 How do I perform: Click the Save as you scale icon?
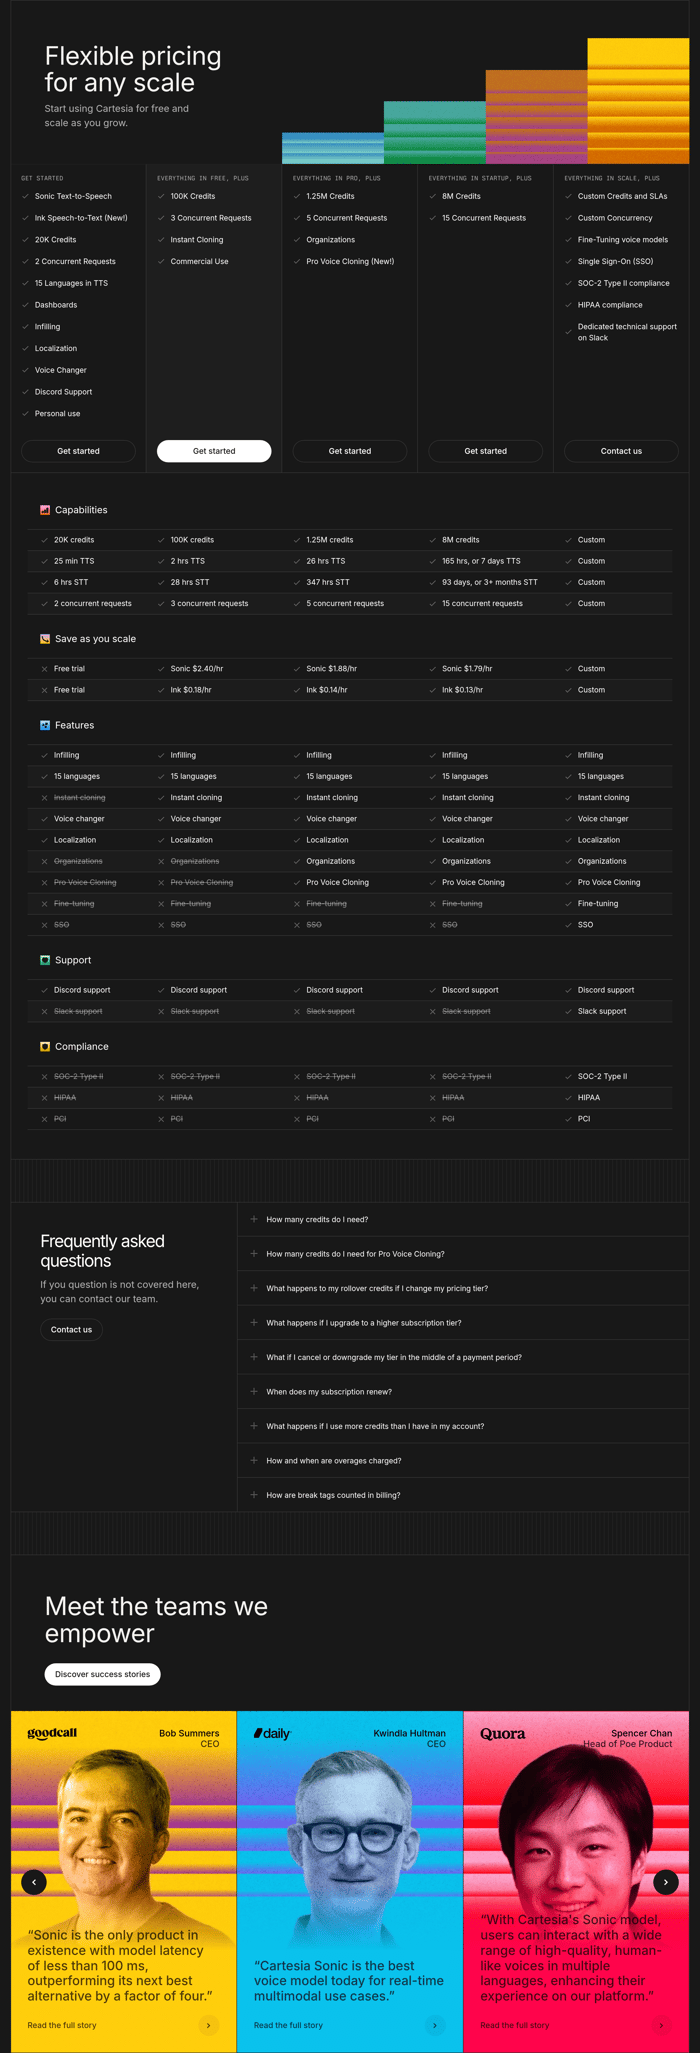tap(45, 639)
